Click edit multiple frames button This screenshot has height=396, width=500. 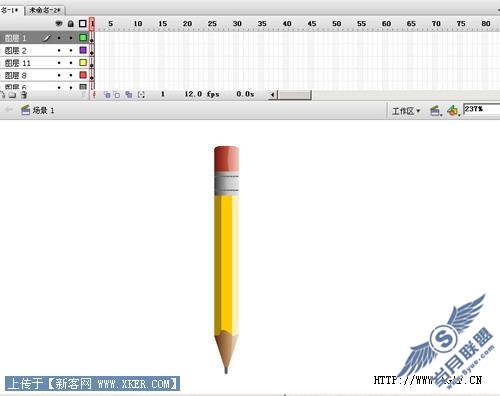(129, 95)
